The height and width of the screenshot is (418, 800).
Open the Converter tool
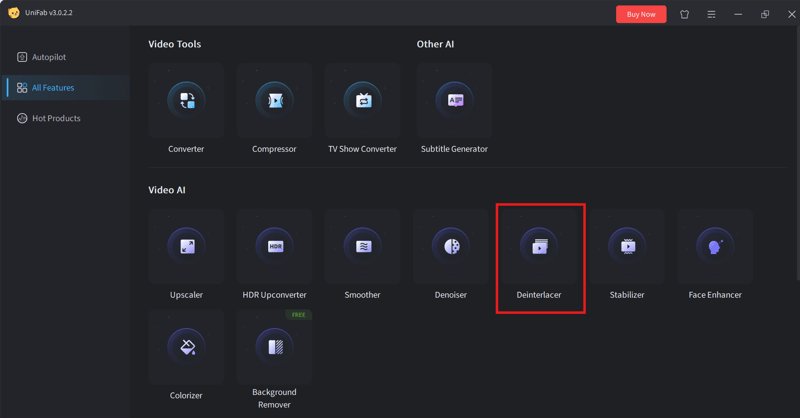point(186,101)
